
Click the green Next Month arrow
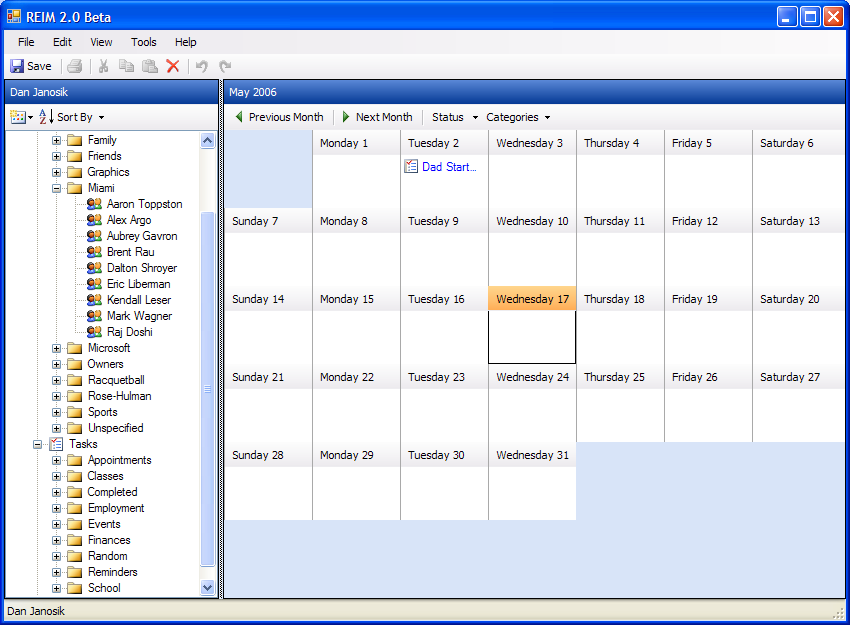(x=346, y=117)
